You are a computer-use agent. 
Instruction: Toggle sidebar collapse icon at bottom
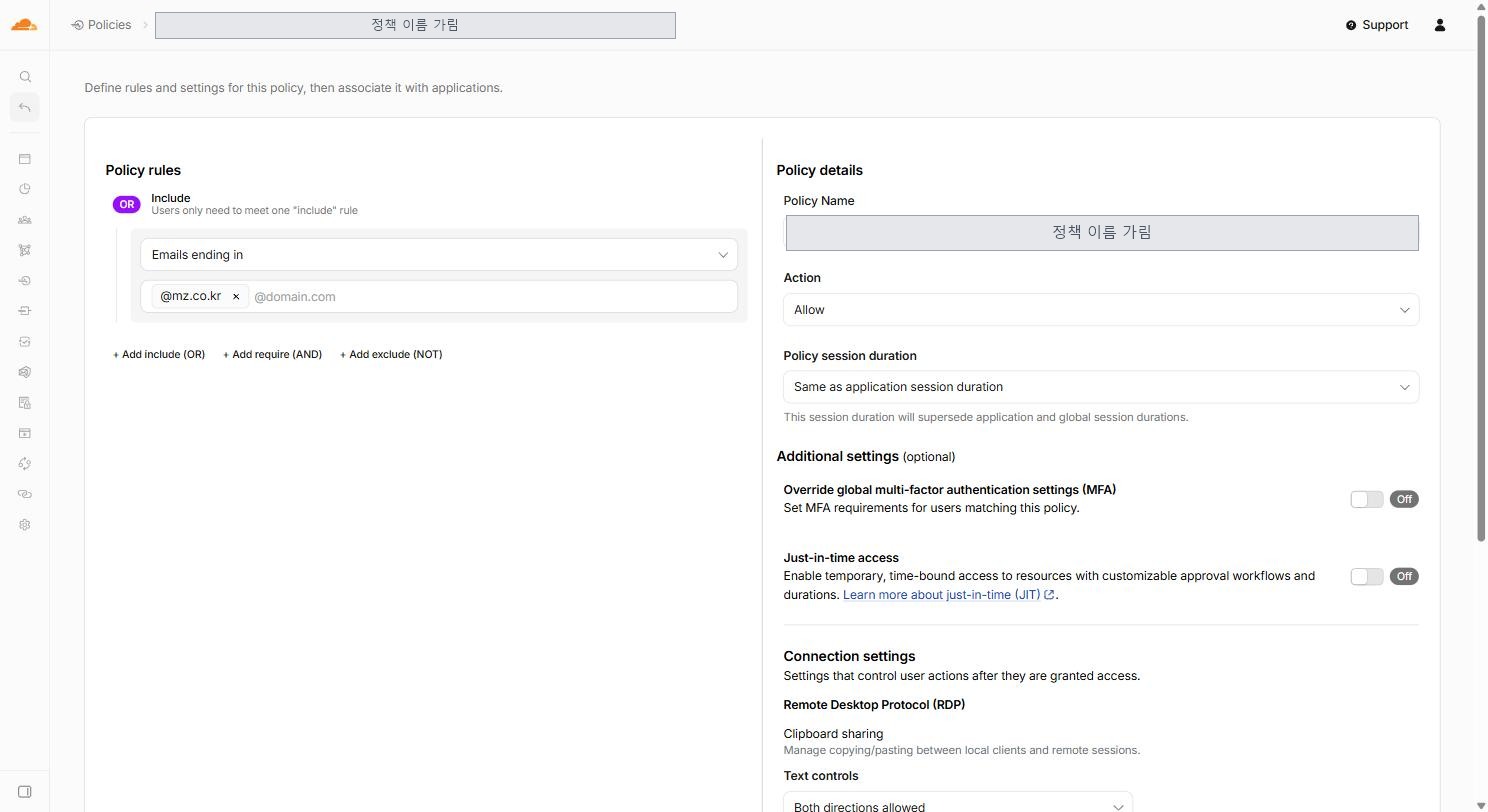tap(25, 792)
